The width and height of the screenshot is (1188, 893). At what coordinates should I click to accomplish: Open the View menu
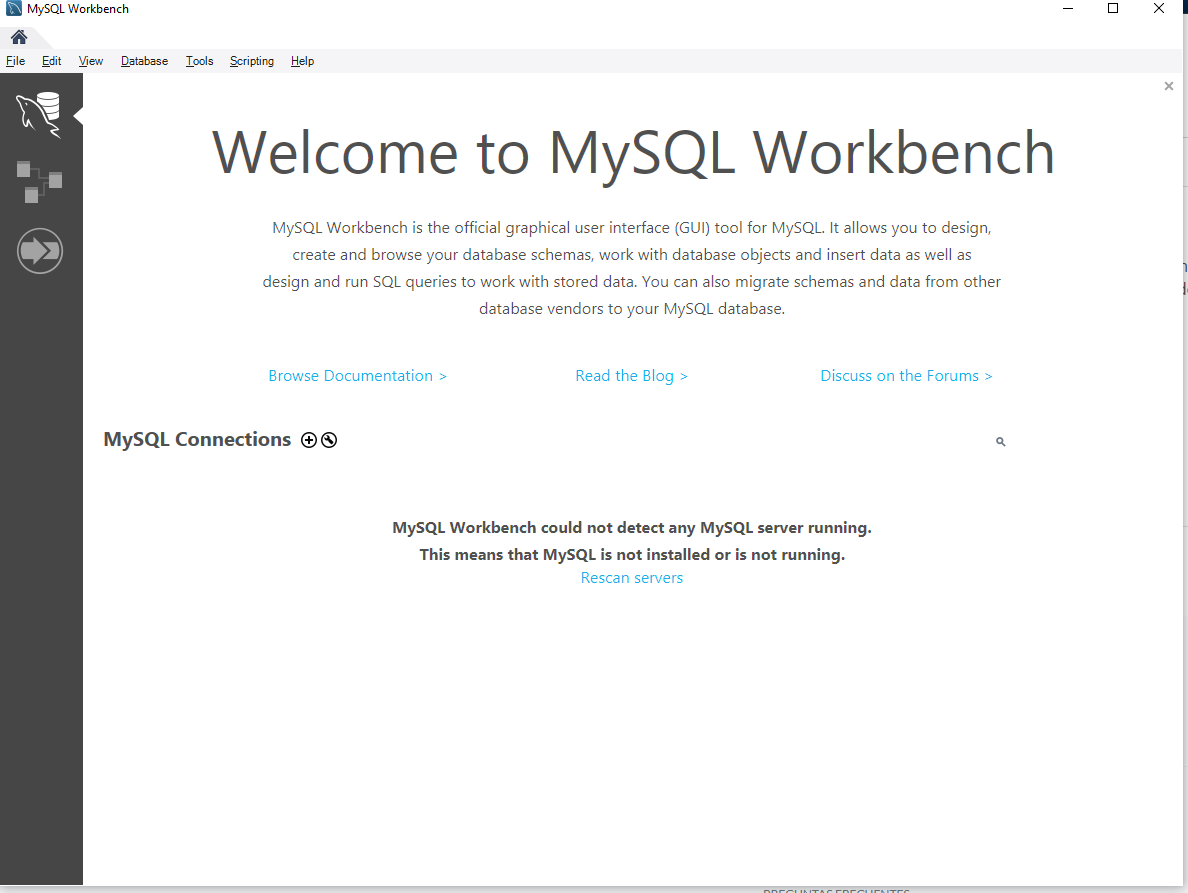[91, 61]
